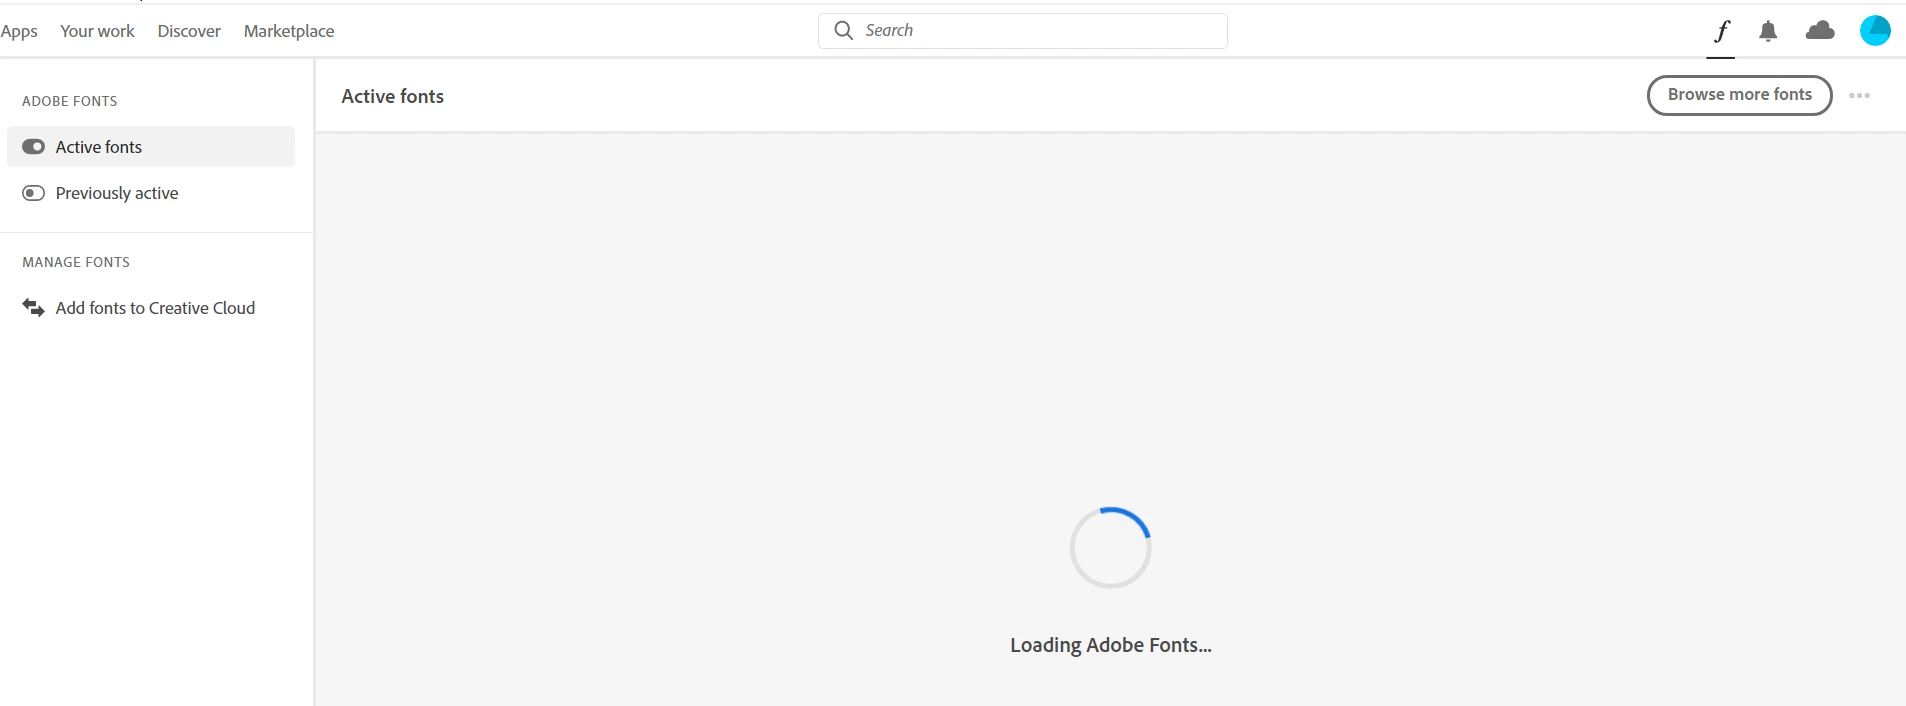
Task: Open the Marketplace tab
Action: click(x=289, y=31)
